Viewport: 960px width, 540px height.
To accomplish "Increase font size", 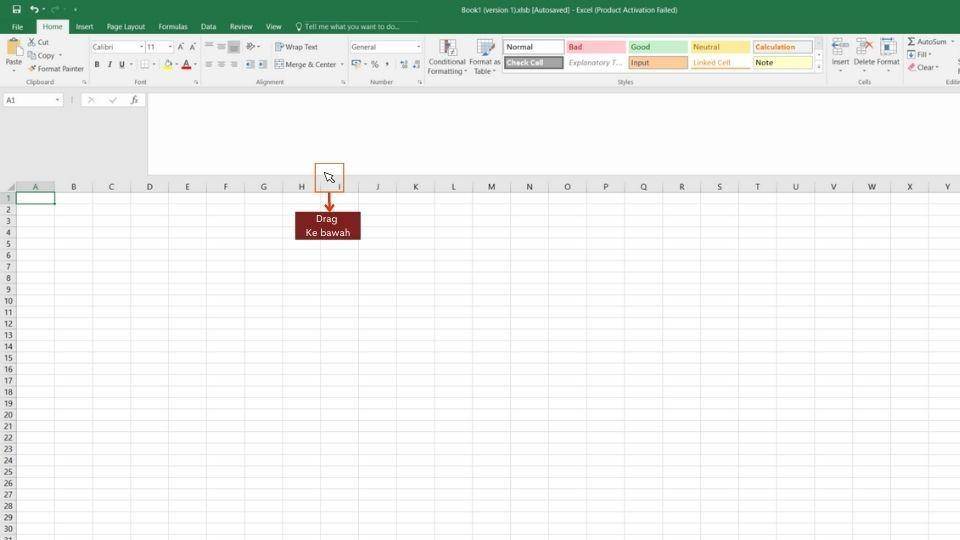I will coord(181,47).
